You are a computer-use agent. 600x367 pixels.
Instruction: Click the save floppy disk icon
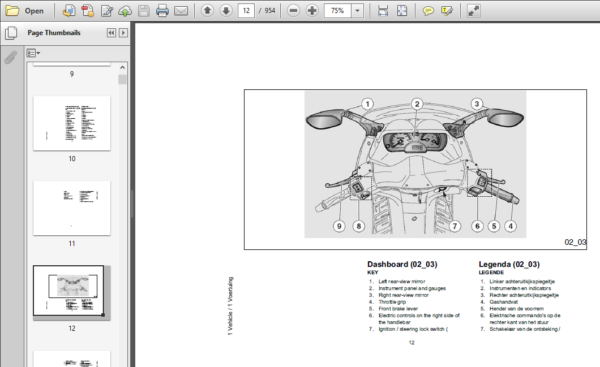click(x=143, y=11)
